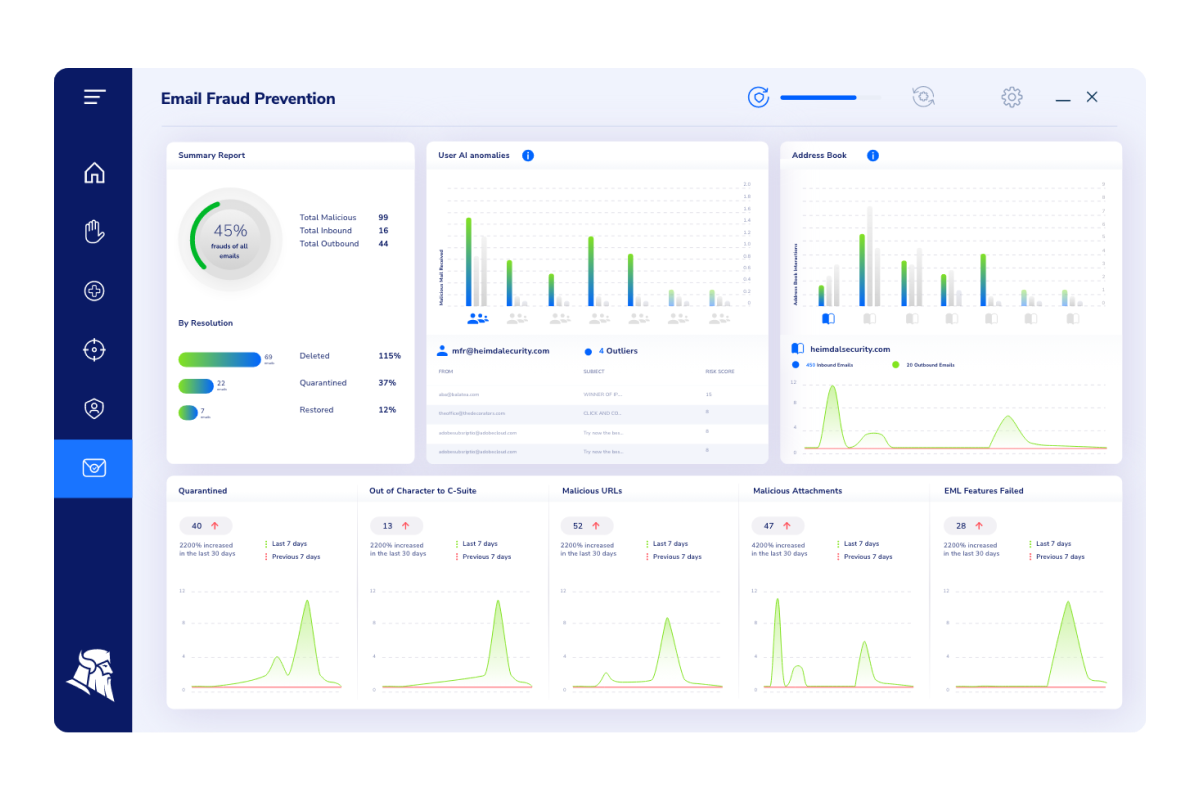Image resolution: width=1200 pixels, height=800 pixels.
Task: Click the 4 Outliers label
Action: coord(617,351)
